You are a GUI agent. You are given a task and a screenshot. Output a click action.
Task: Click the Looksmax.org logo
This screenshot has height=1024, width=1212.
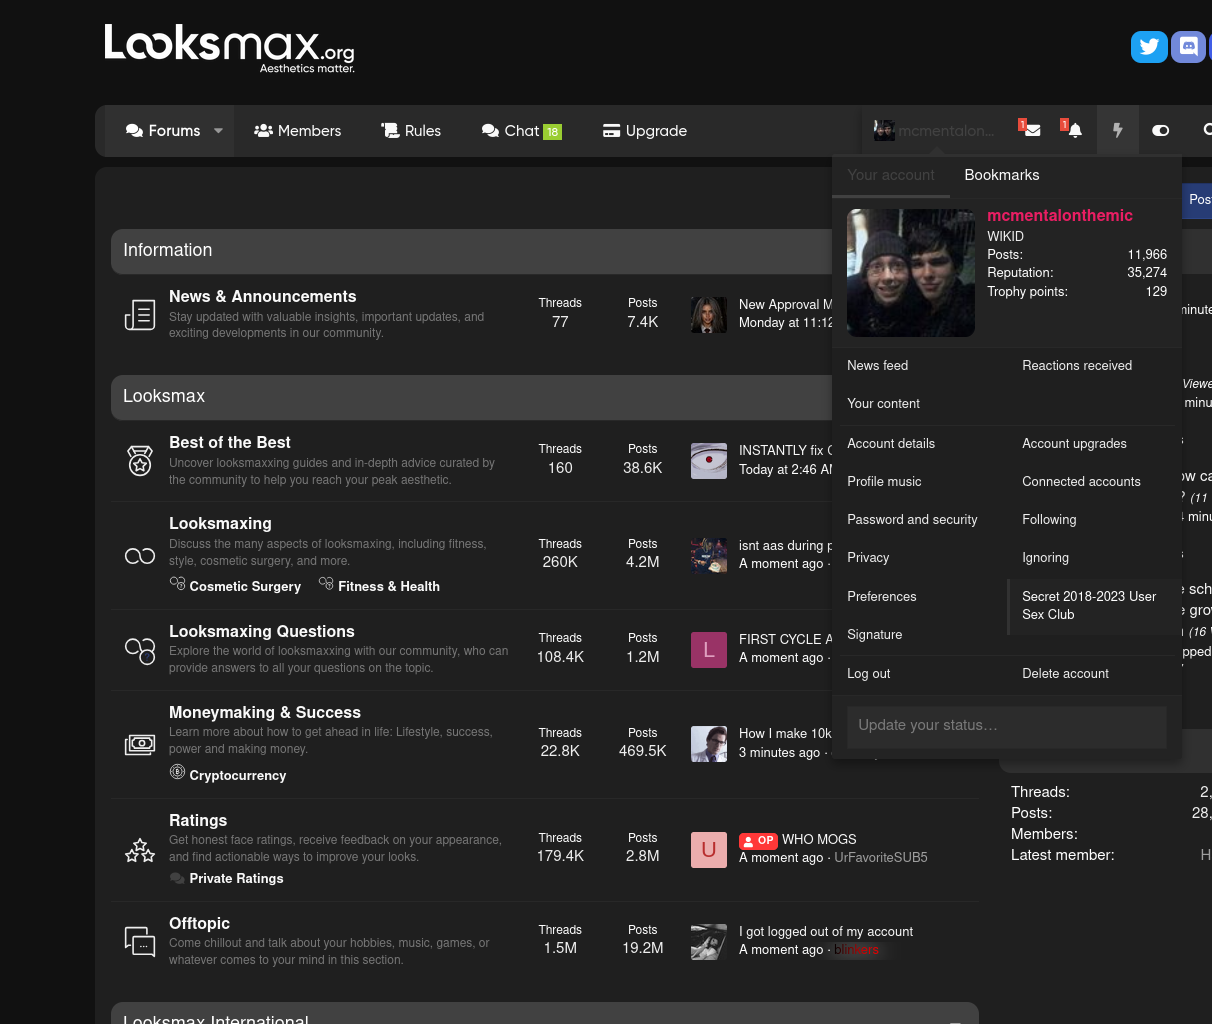(230, 48)
